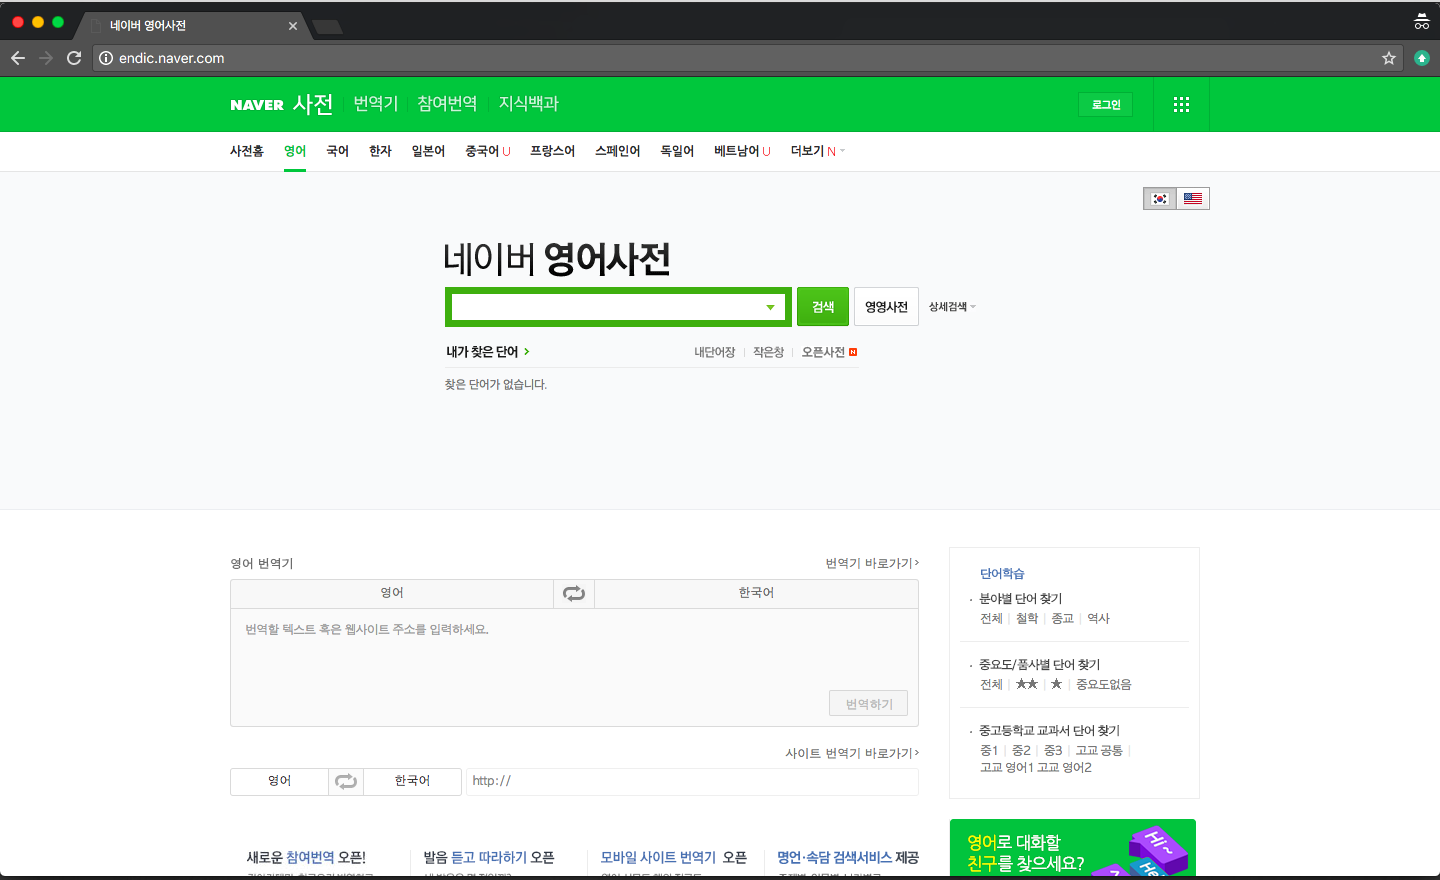Click the 사전 header title
Screen dimensions: 1440x880
tap(313, 104)
